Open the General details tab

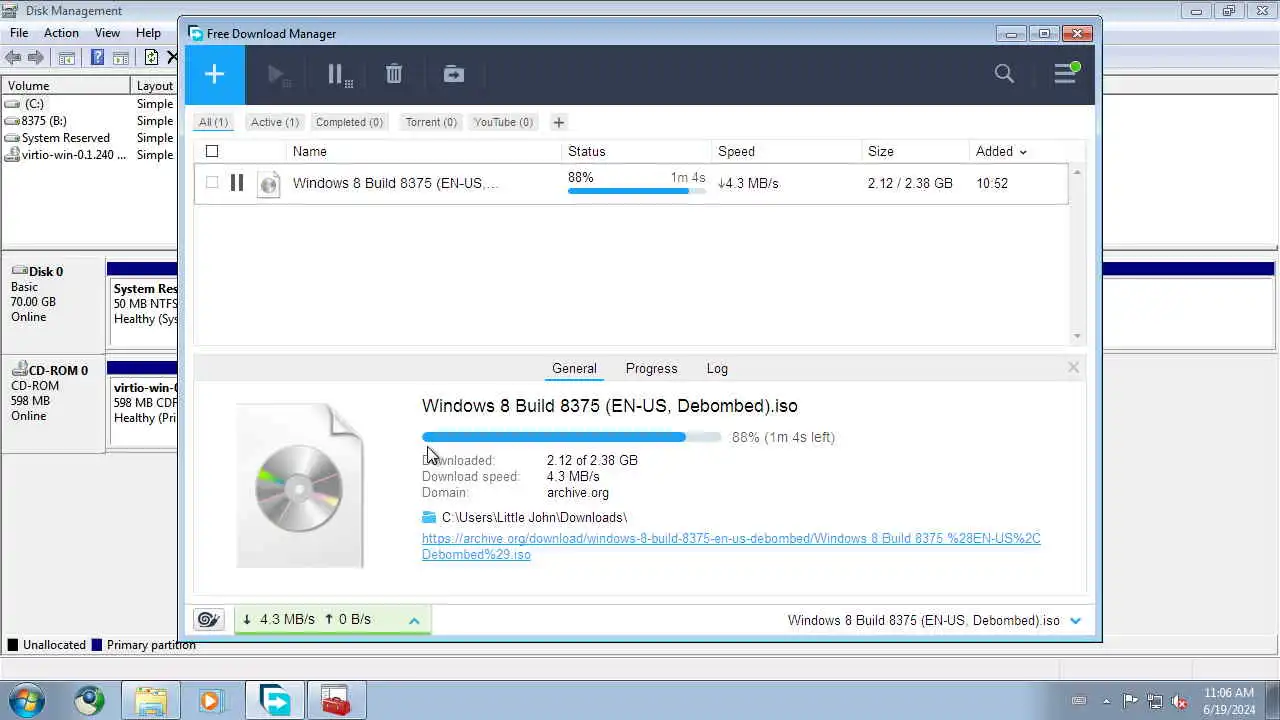click(574, 368)
